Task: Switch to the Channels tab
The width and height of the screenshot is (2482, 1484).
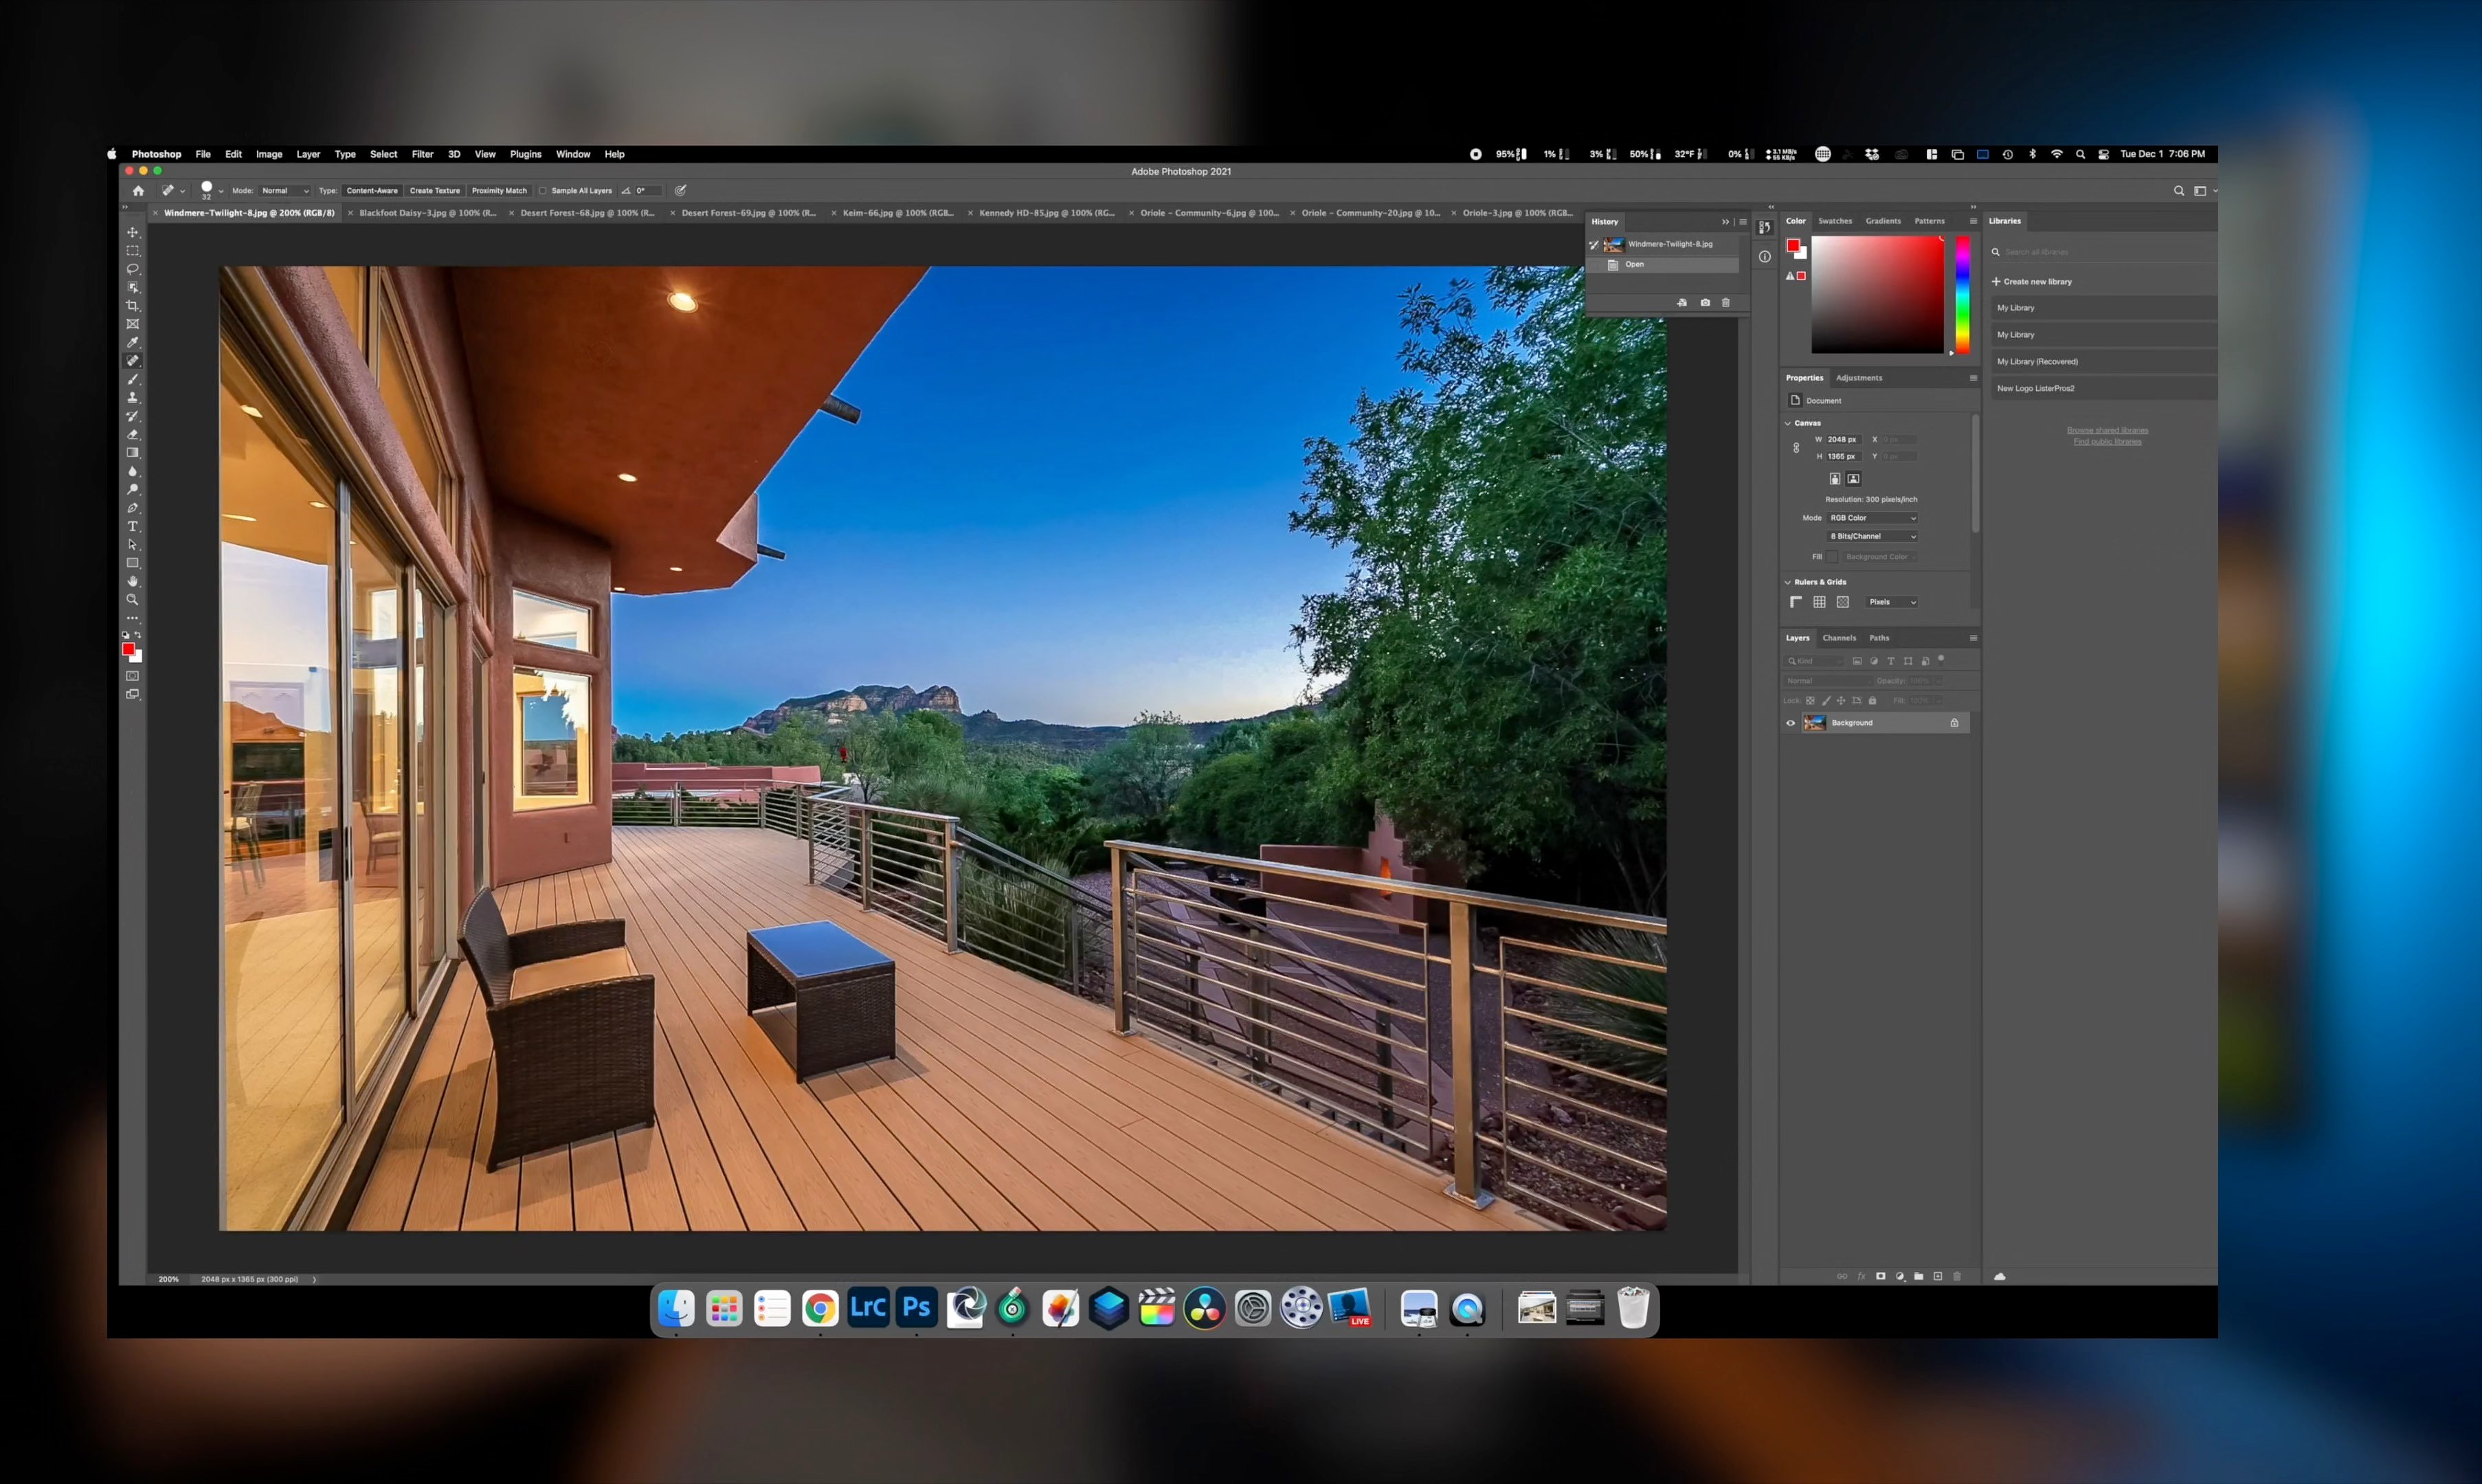Action: [1839, 638]
